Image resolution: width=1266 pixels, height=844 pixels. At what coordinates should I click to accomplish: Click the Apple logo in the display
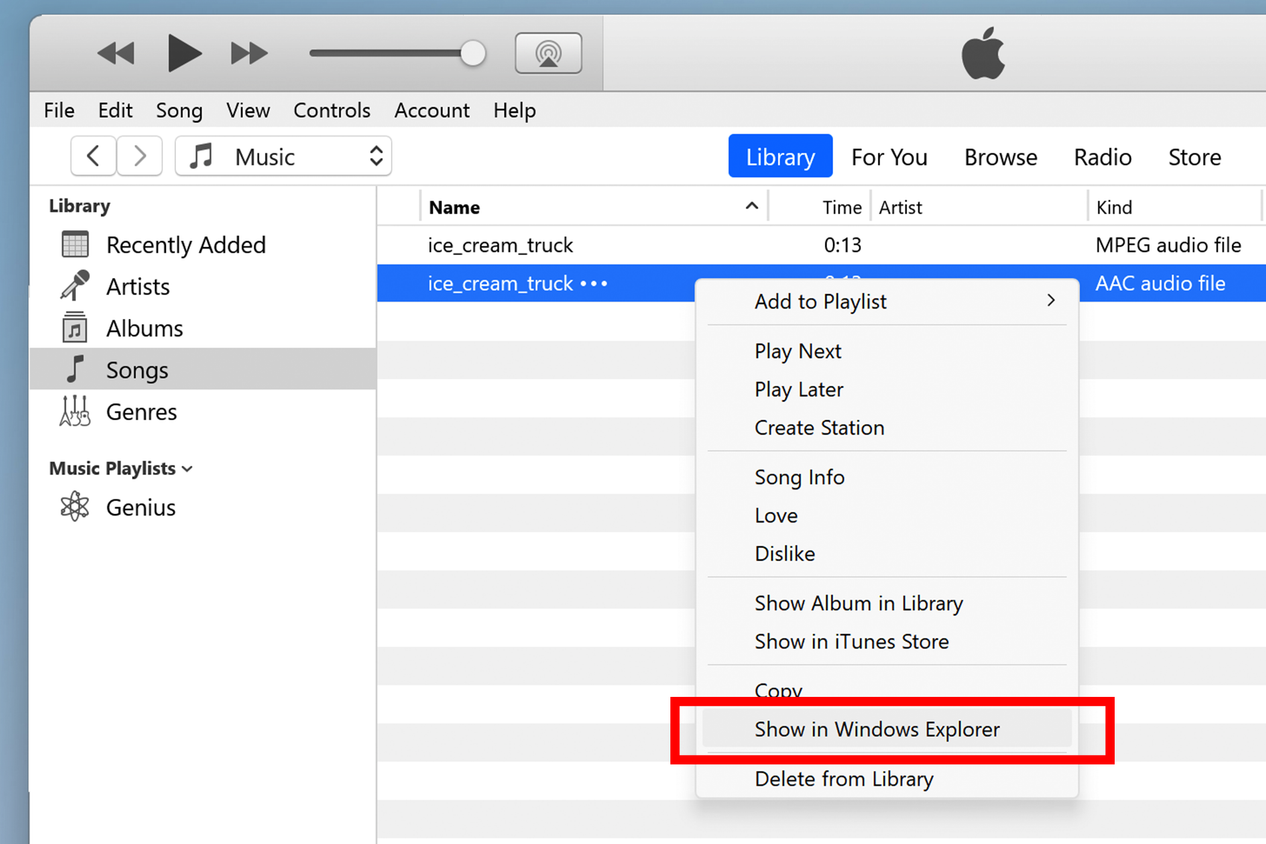983,52
